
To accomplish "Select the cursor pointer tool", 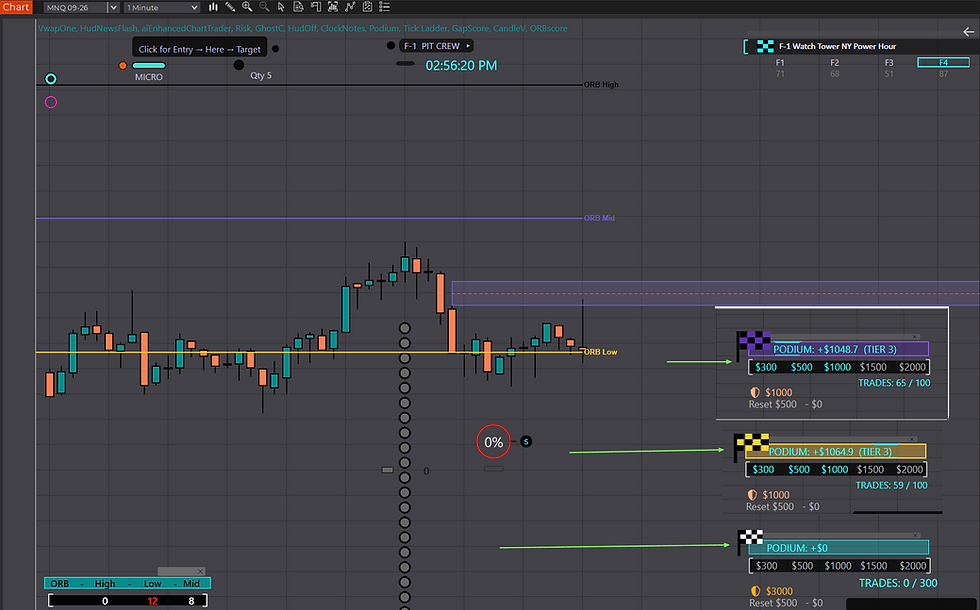I will (x=281, y=7).
